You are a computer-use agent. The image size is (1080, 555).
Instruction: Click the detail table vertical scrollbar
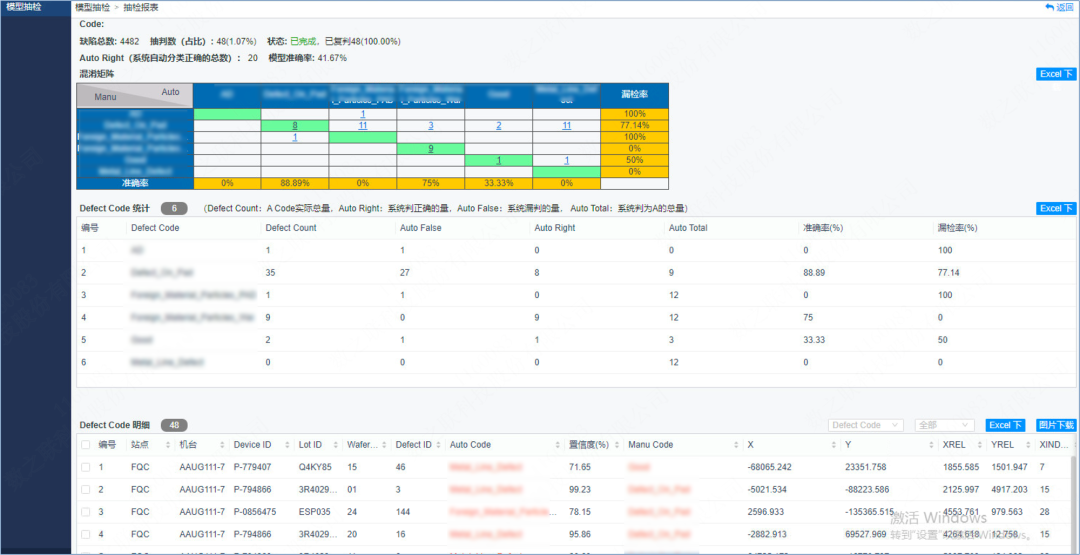click(1075, 504)
